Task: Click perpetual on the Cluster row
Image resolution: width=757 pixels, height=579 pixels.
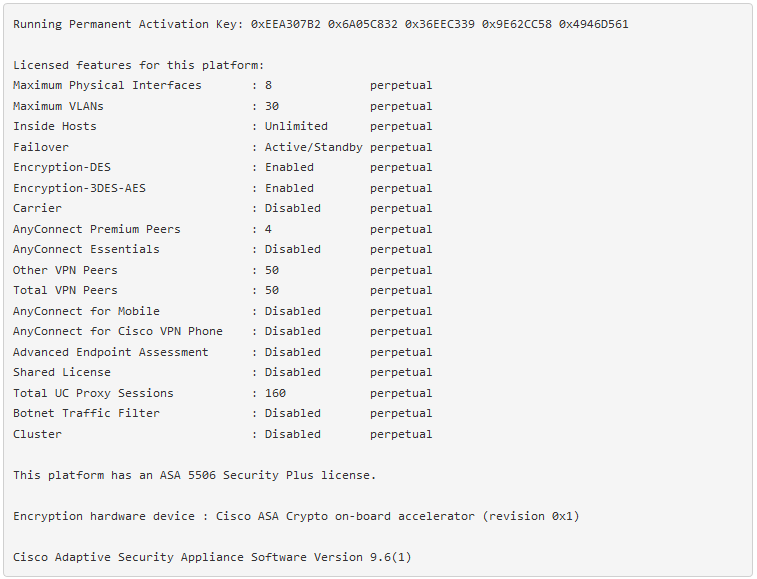Action: pos(401,435)
